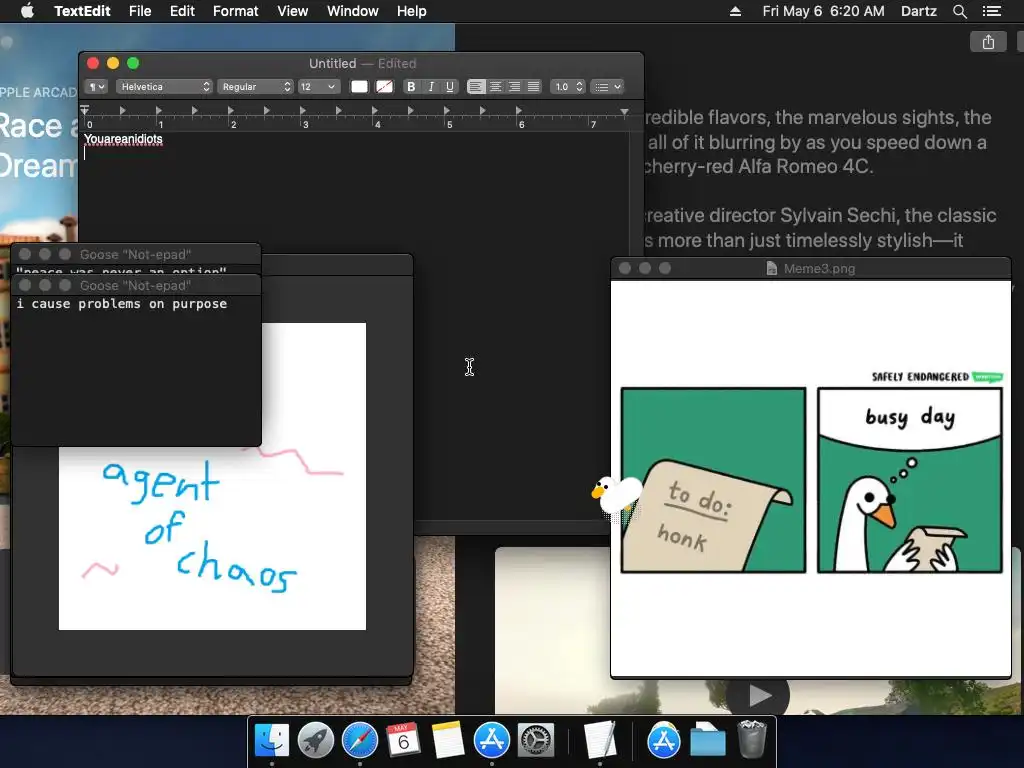This screenshot has height=768, width=1024.
Task: Click the date and time in menu bar
Action: [824, 11]
